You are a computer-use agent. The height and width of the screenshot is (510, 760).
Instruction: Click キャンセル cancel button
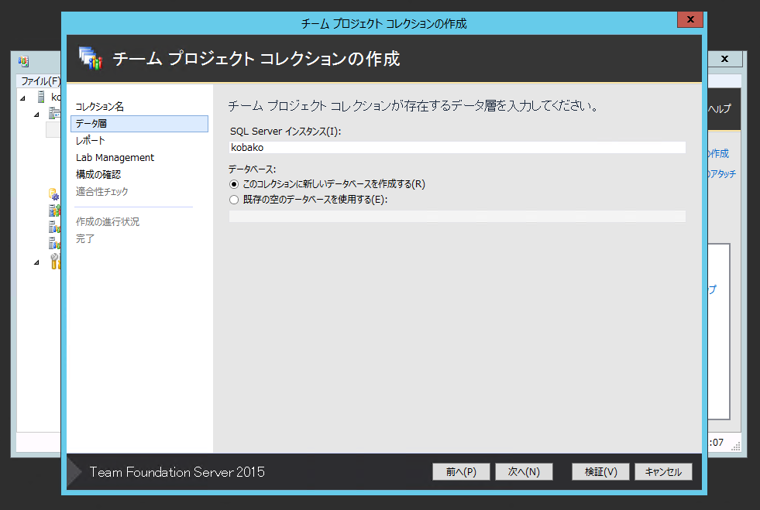[663, 472]
